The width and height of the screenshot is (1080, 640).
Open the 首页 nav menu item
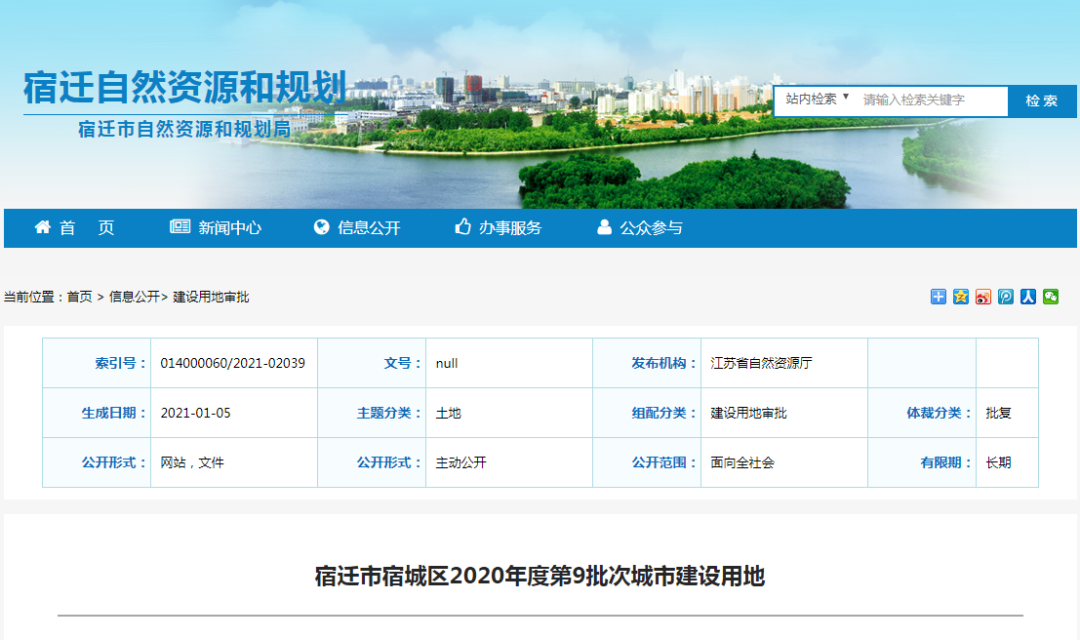click(87, 228)
